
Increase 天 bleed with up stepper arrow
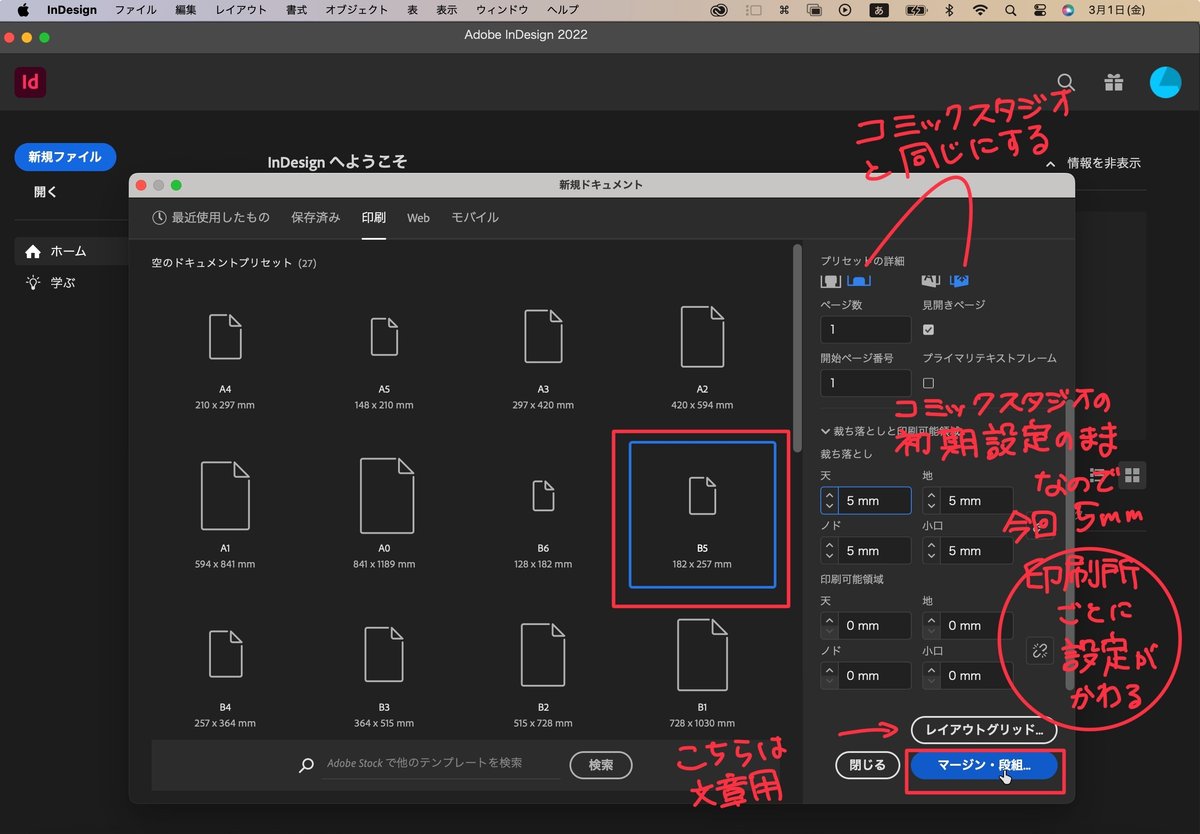tap(829, 494)
